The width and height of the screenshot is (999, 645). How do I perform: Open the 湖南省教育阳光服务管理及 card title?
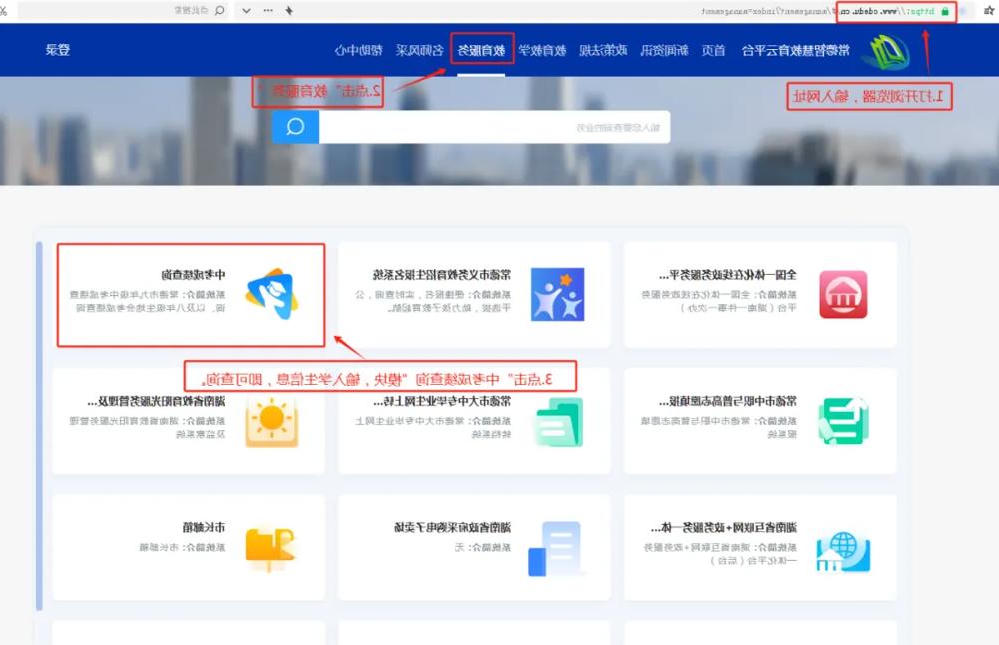click(157, 402)
